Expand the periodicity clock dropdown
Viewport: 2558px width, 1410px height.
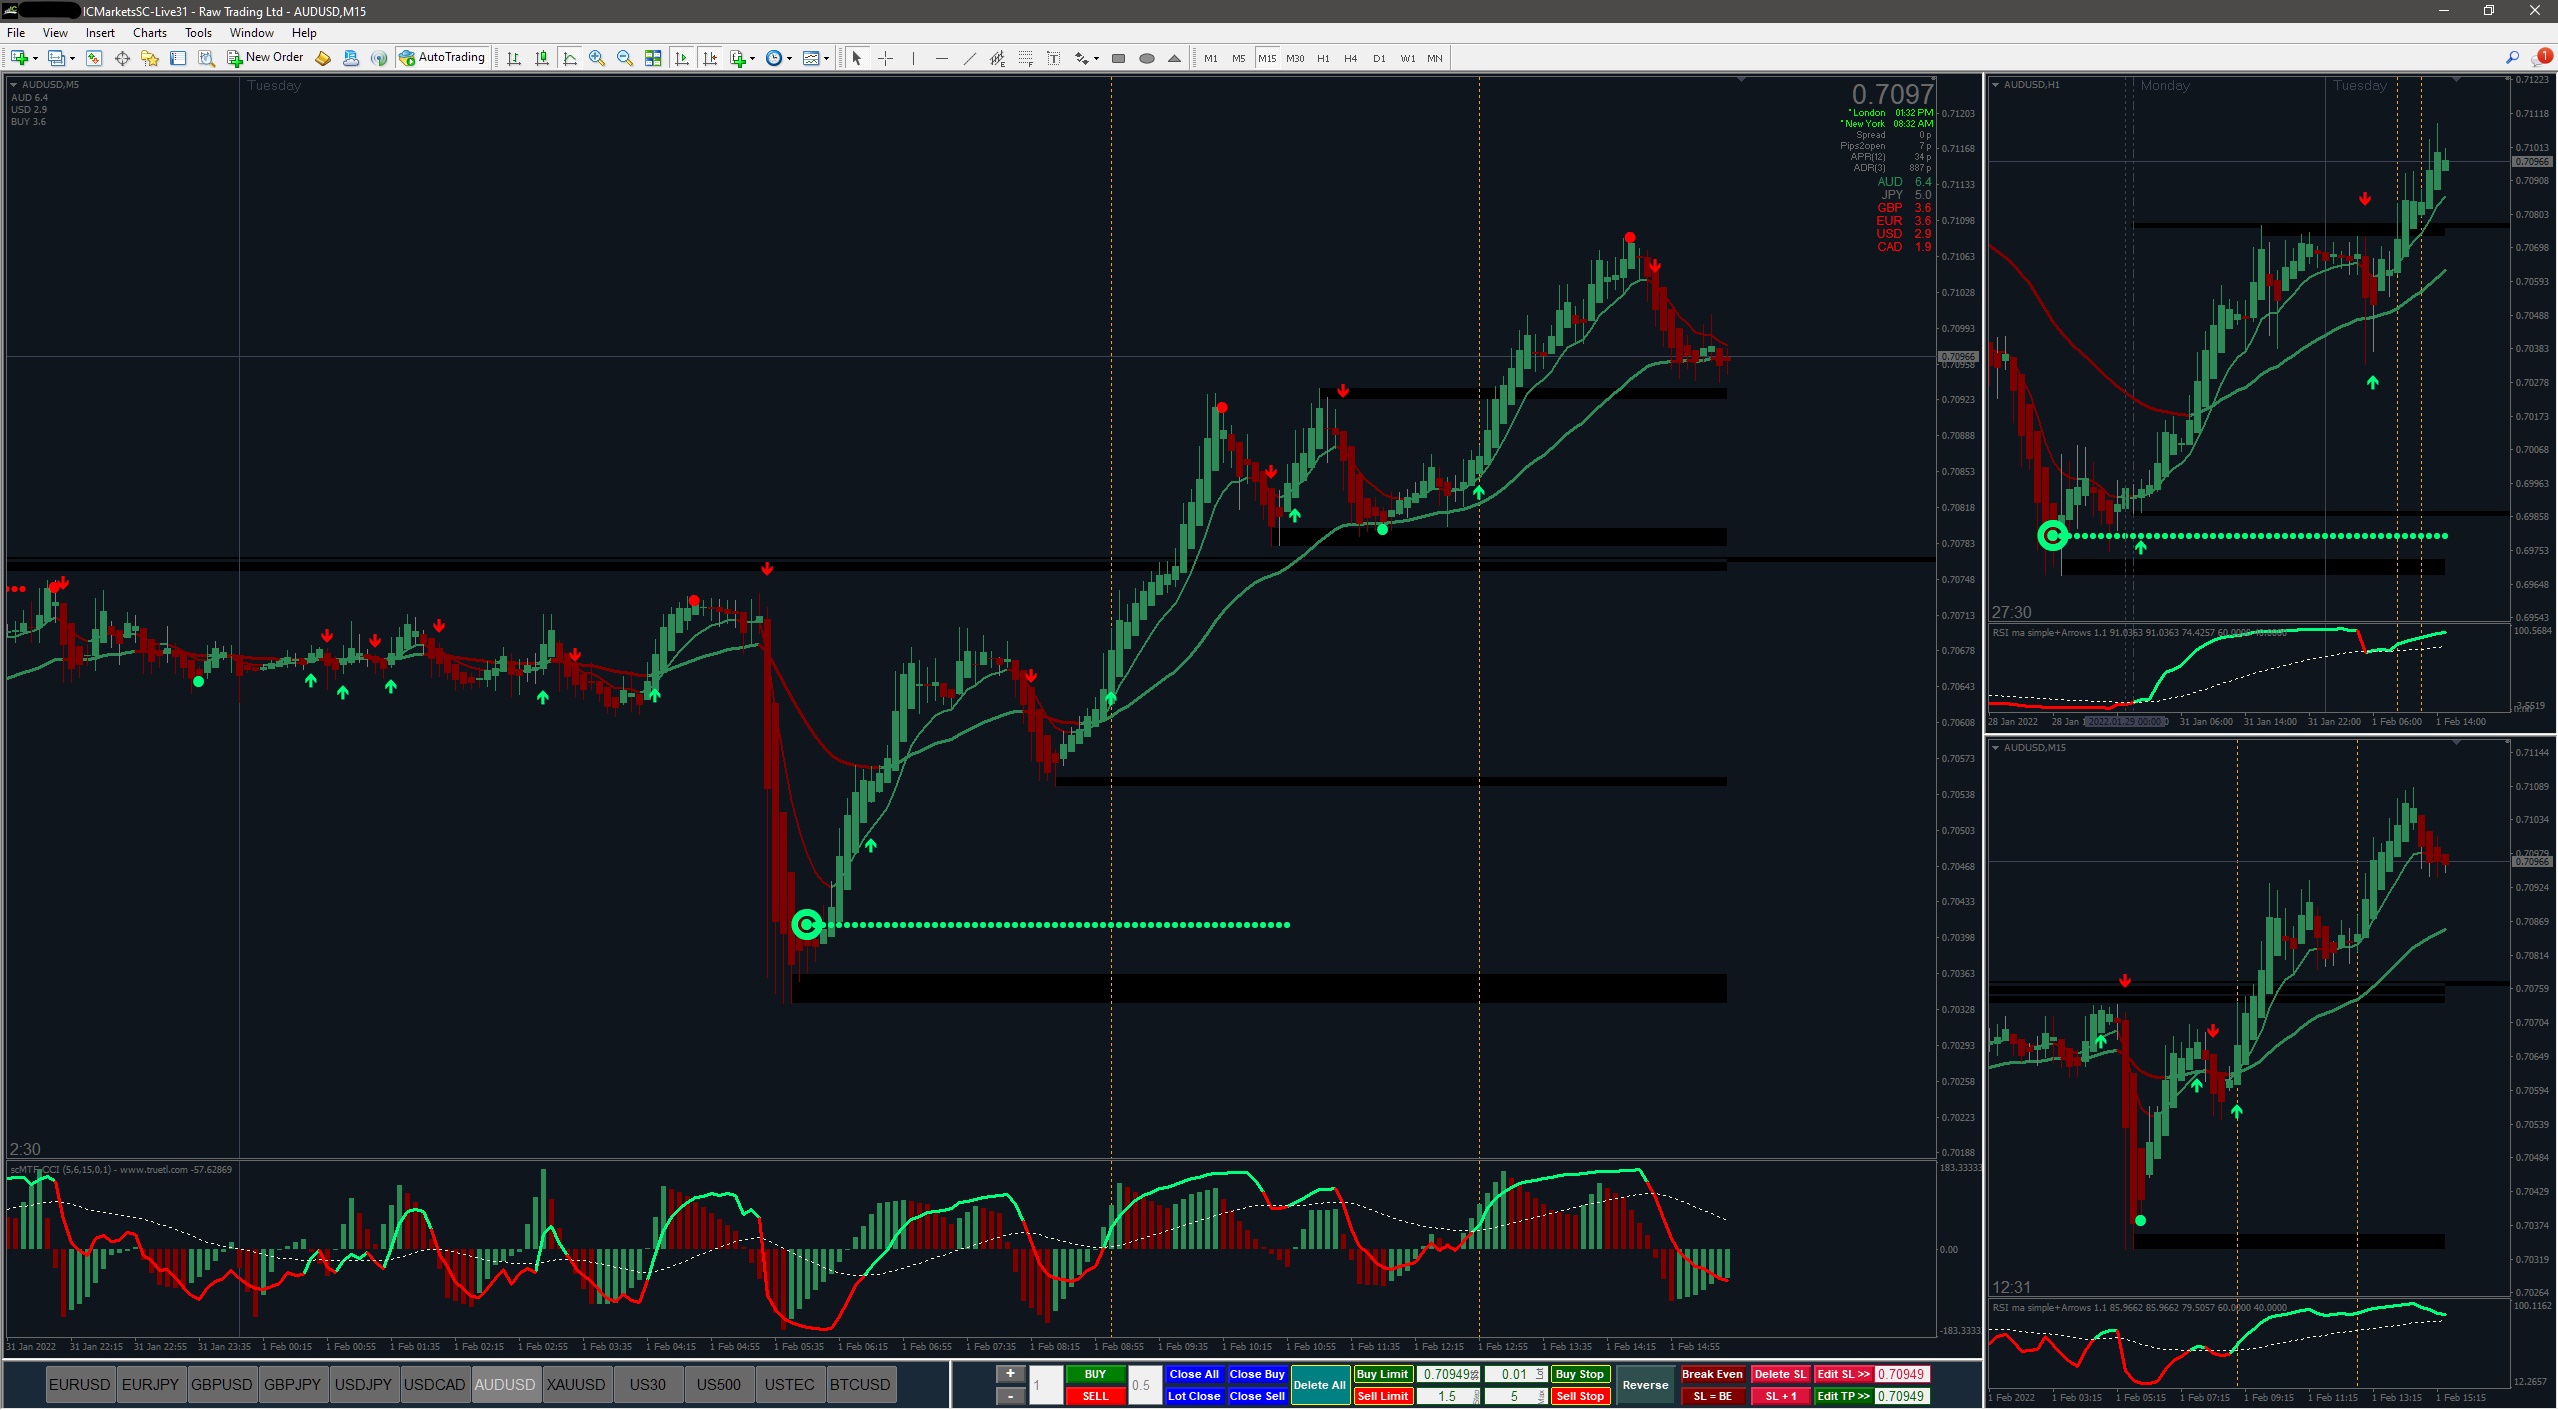pyautogui.click(x=789, y=59)
